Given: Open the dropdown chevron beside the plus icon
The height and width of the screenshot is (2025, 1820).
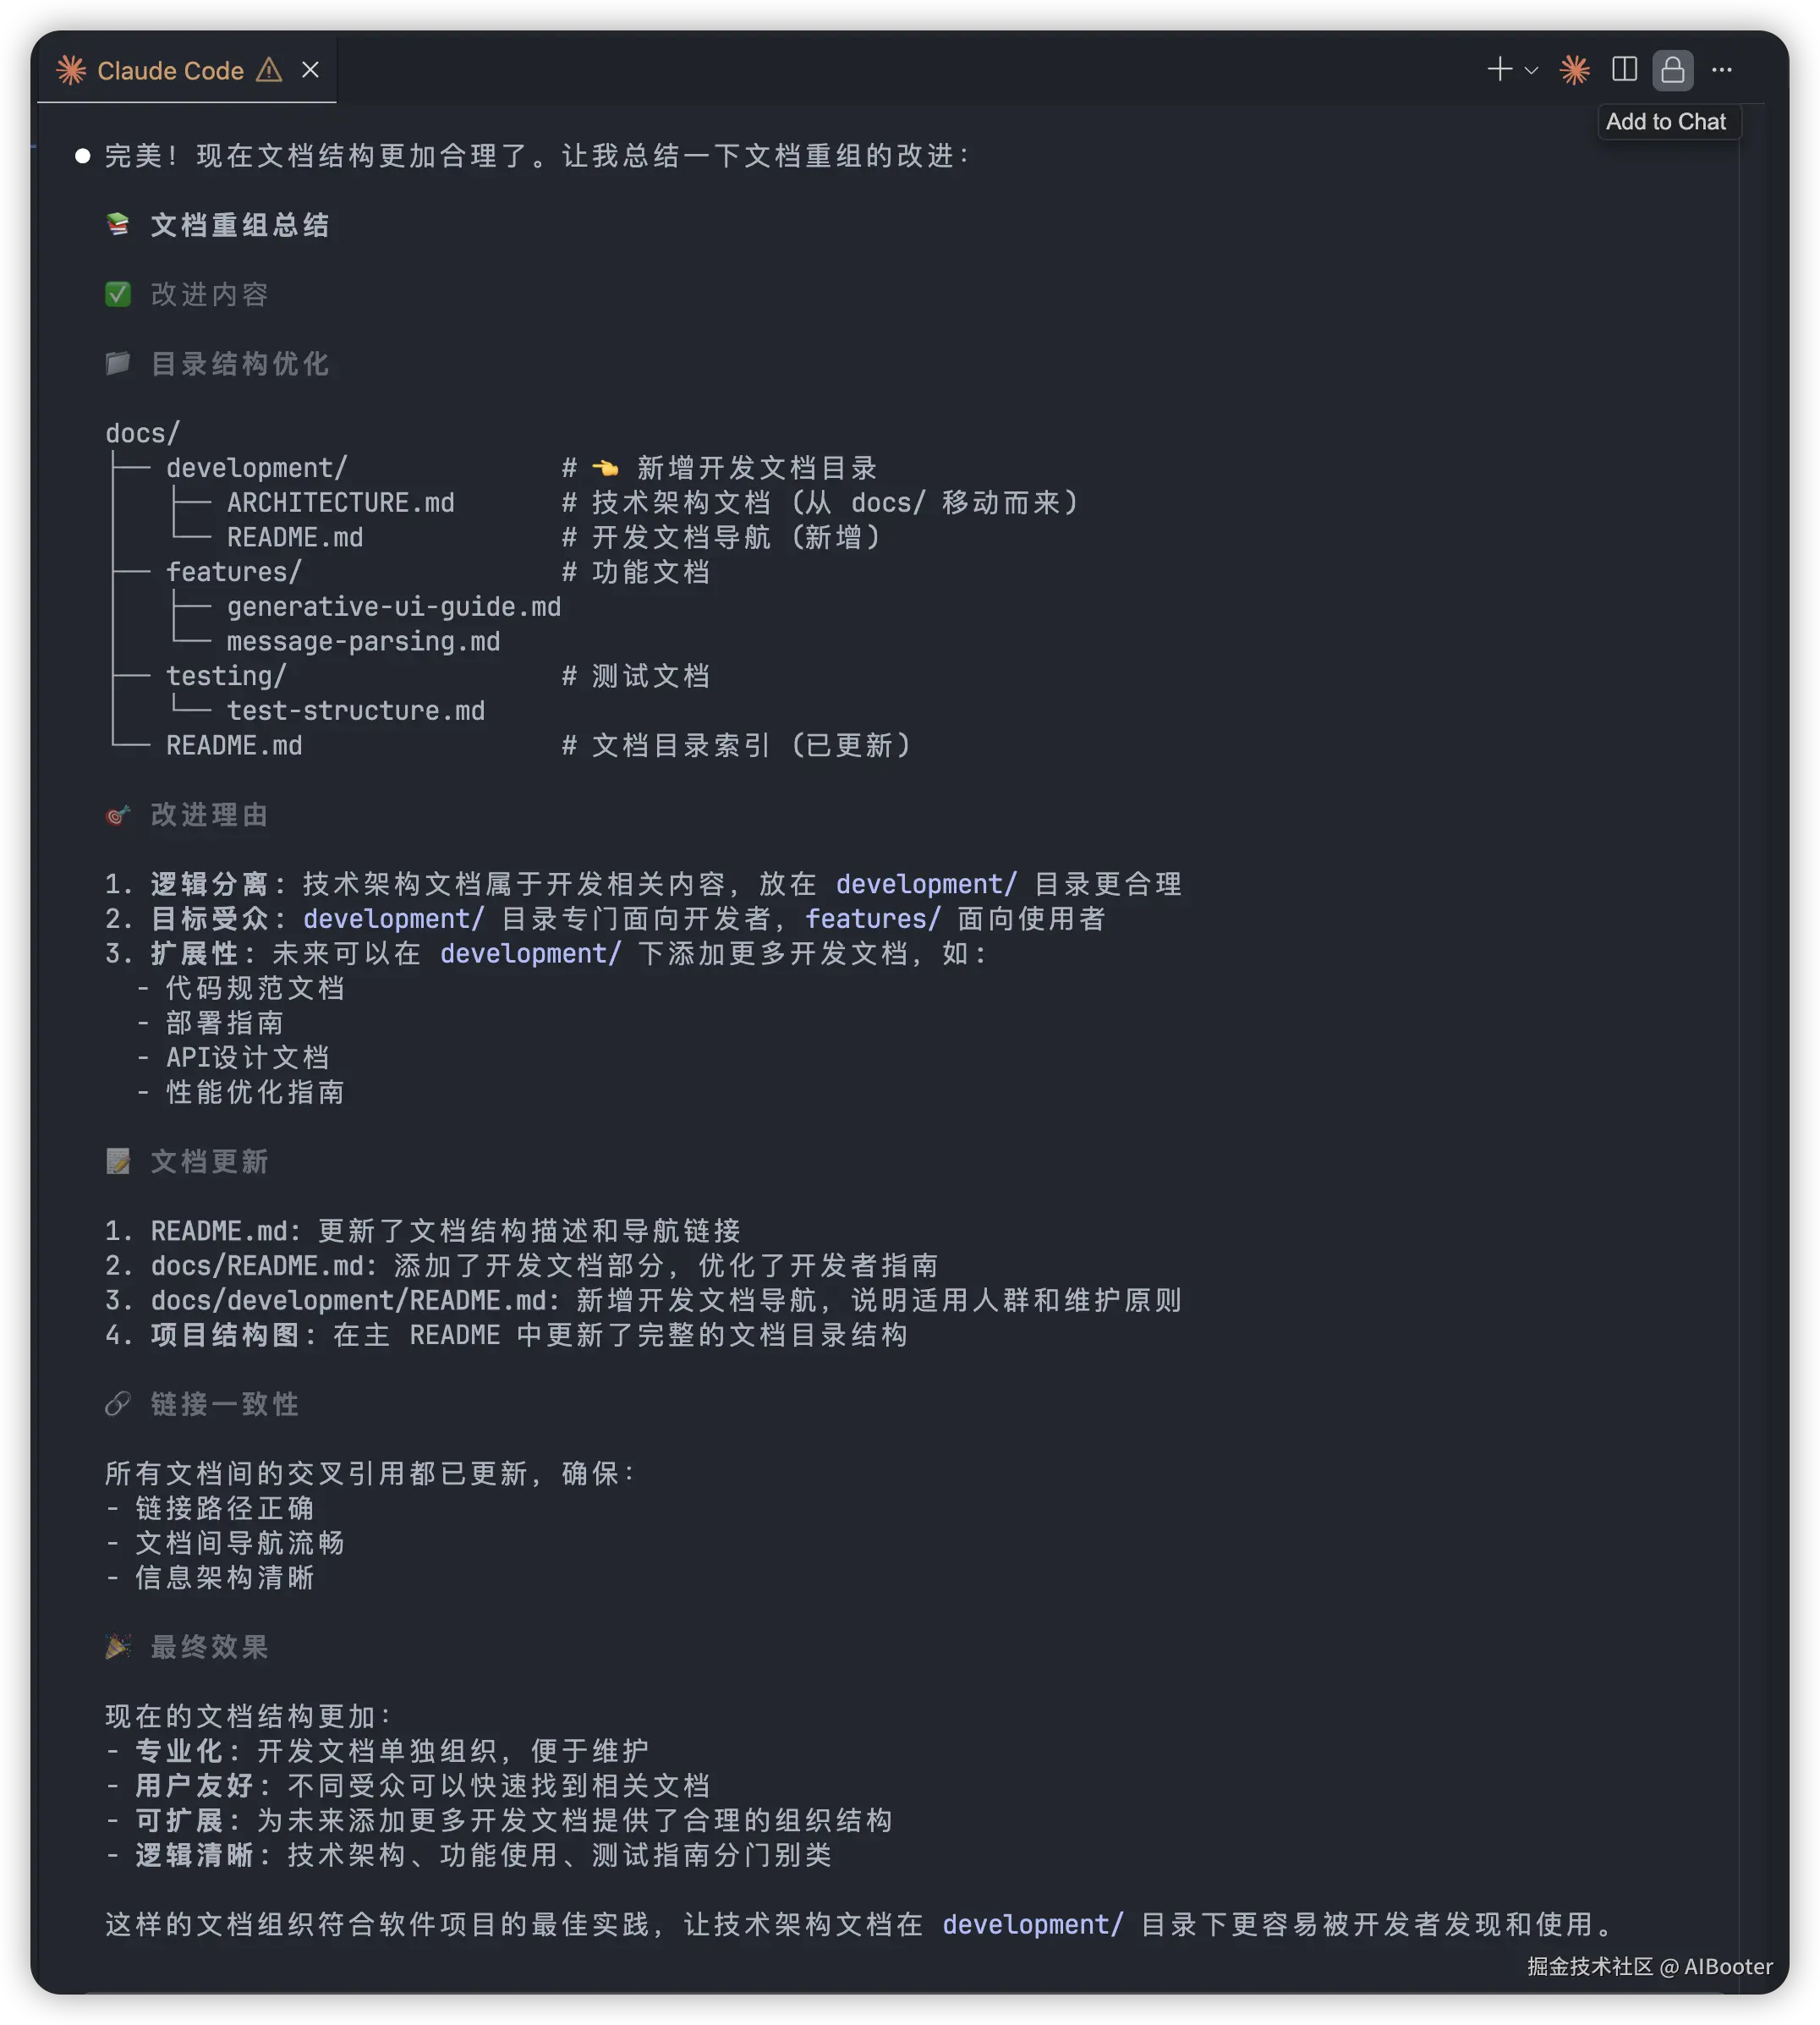Looking at the screenshot, I should point(1531,71).
